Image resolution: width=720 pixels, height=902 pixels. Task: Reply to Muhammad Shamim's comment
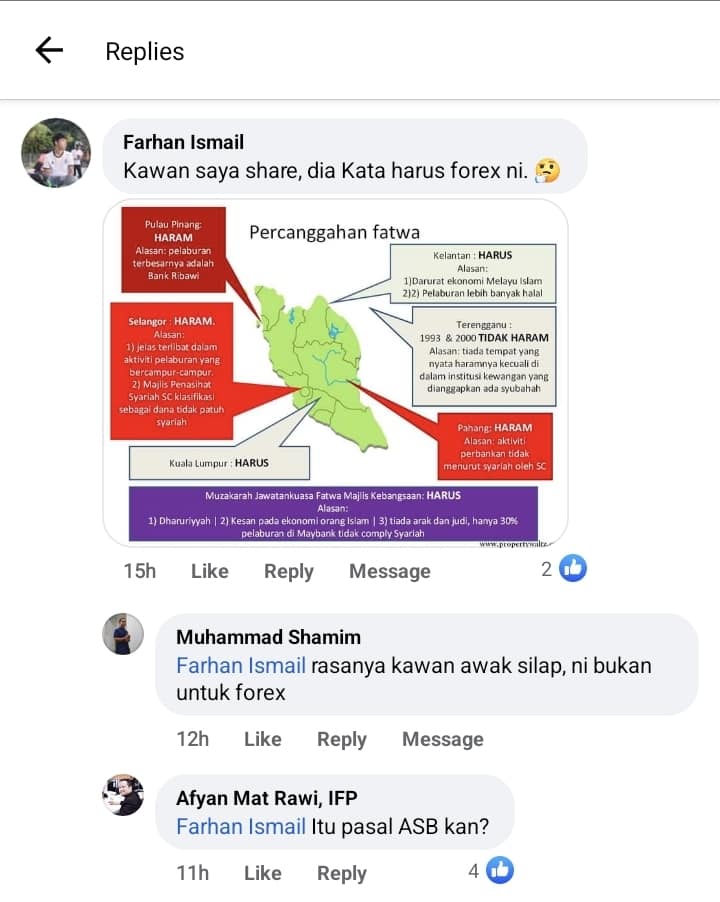click(342, 739)
